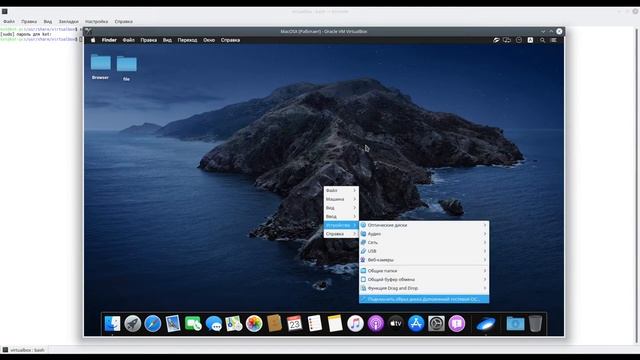640x360 pixels.
Task: Expand the Сеть submenu
Action: click(424, 242)
